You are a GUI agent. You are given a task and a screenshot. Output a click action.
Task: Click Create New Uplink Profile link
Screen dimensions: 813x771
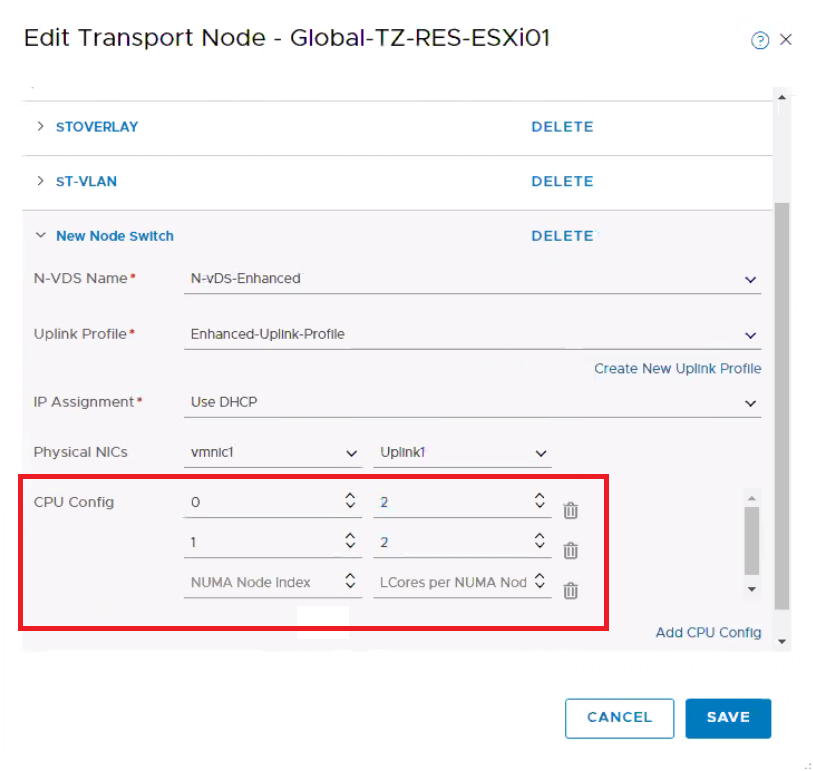click(x=677, y=369)
